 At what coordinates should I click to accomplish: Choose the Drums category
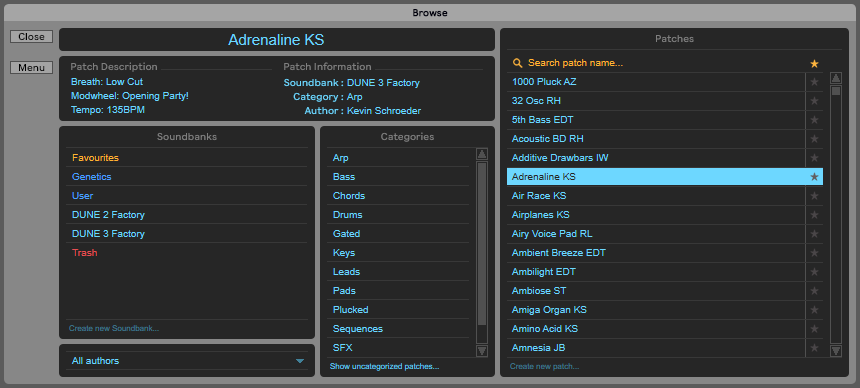(398, 215)
